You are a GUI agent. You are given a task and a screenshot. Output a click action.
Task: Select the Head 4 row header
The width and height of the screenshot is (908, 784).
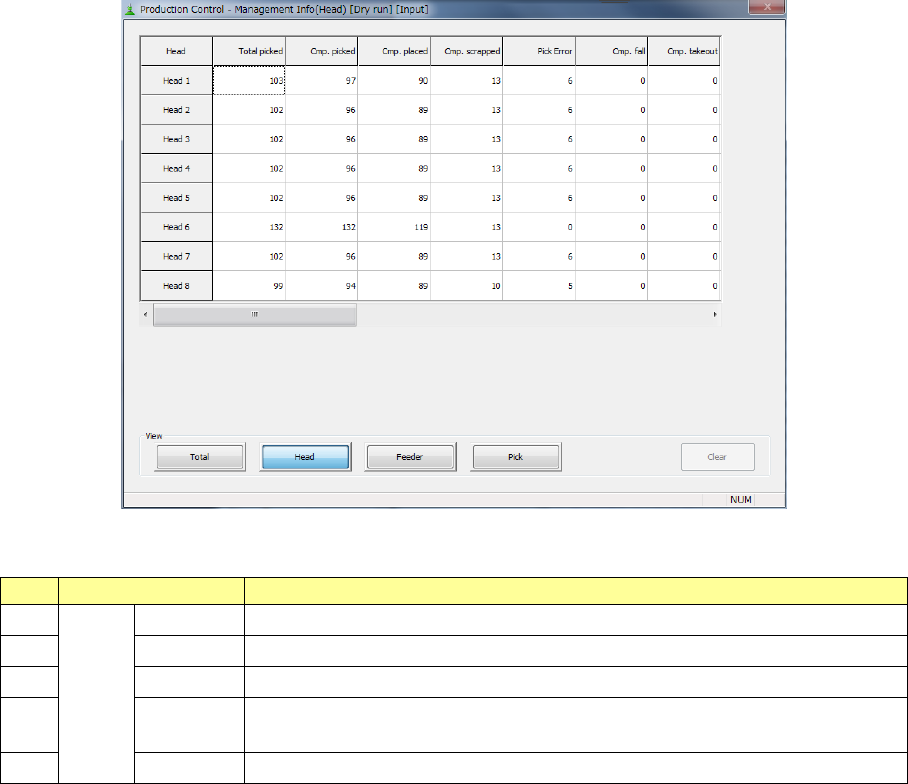pos(176,168)
